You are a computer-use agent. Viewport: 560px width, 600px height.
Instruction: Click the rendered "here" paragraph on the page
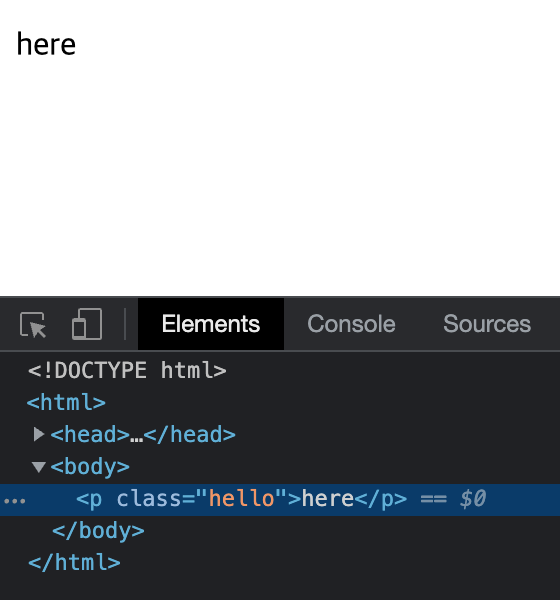tap(46, 44)
